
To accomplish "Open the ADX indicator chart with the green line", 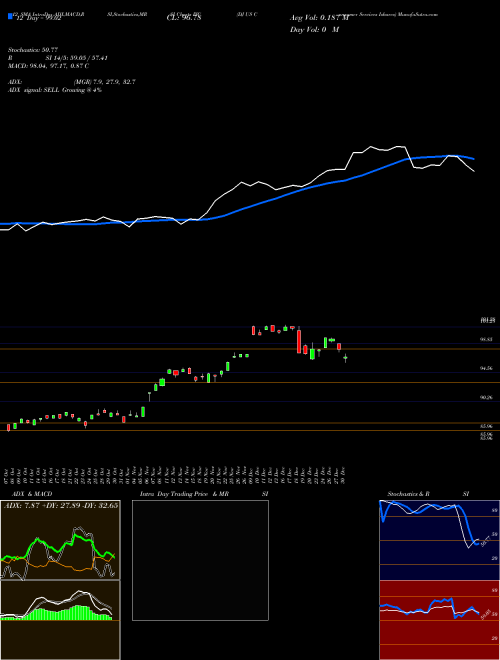I will [60, 540].
